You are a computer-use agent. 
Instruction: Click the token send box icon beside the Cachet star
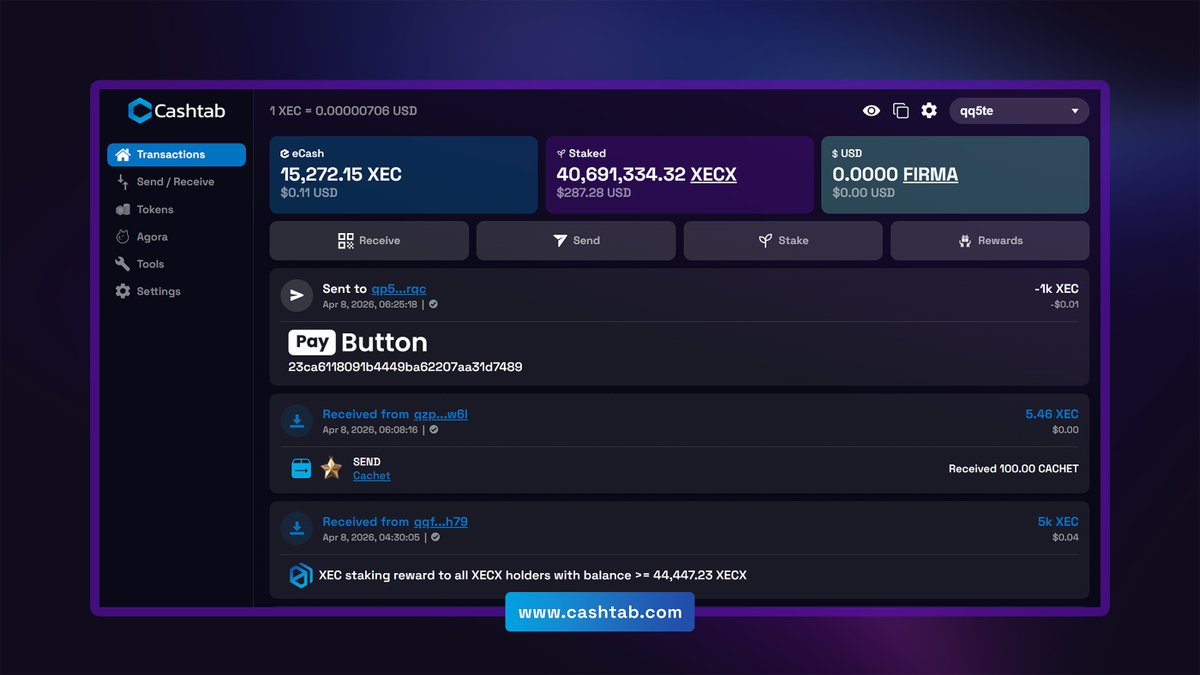click(x=301, y=468)
